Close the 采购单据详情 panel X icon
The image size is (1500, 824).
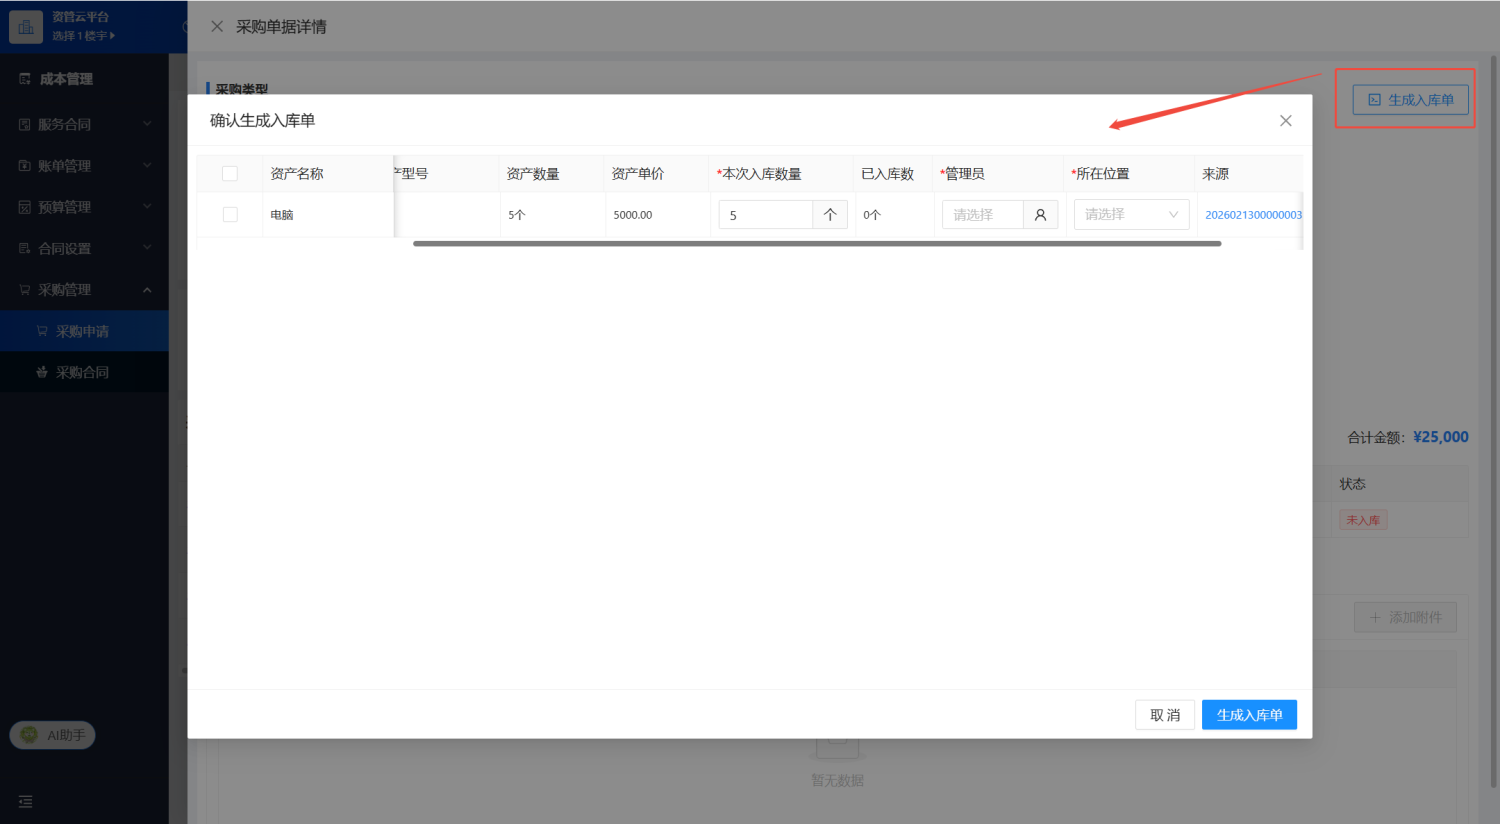tap(217, 27)
